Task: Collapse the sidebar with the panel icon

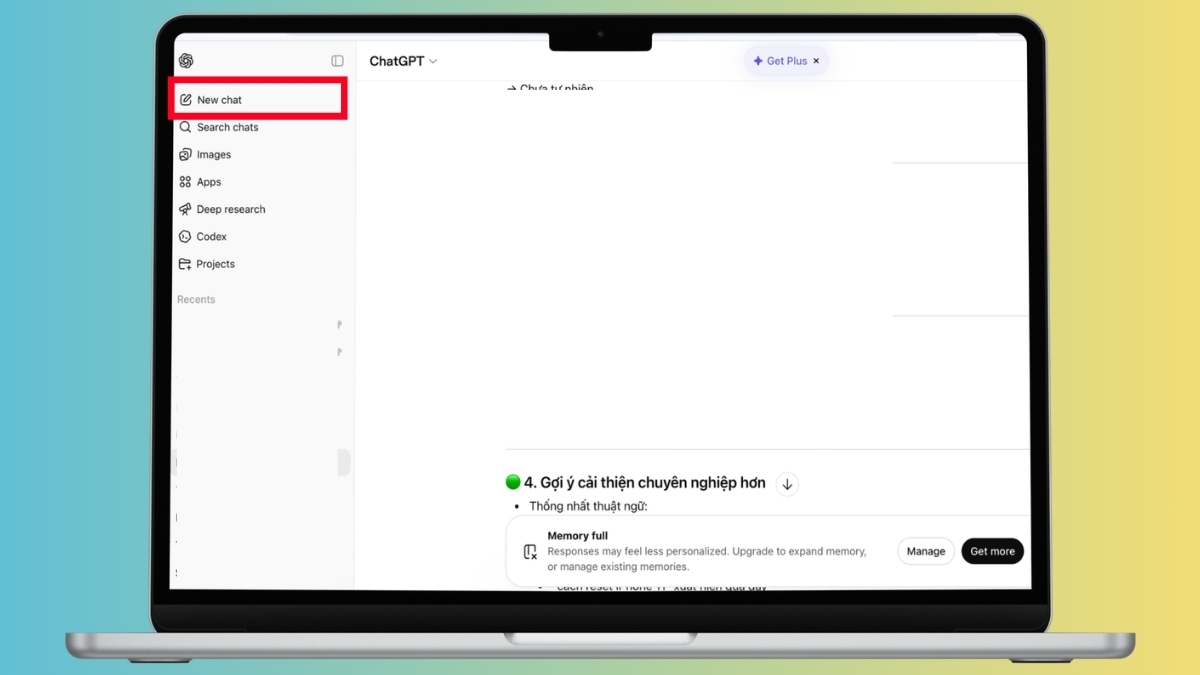Action: point(337,61)
